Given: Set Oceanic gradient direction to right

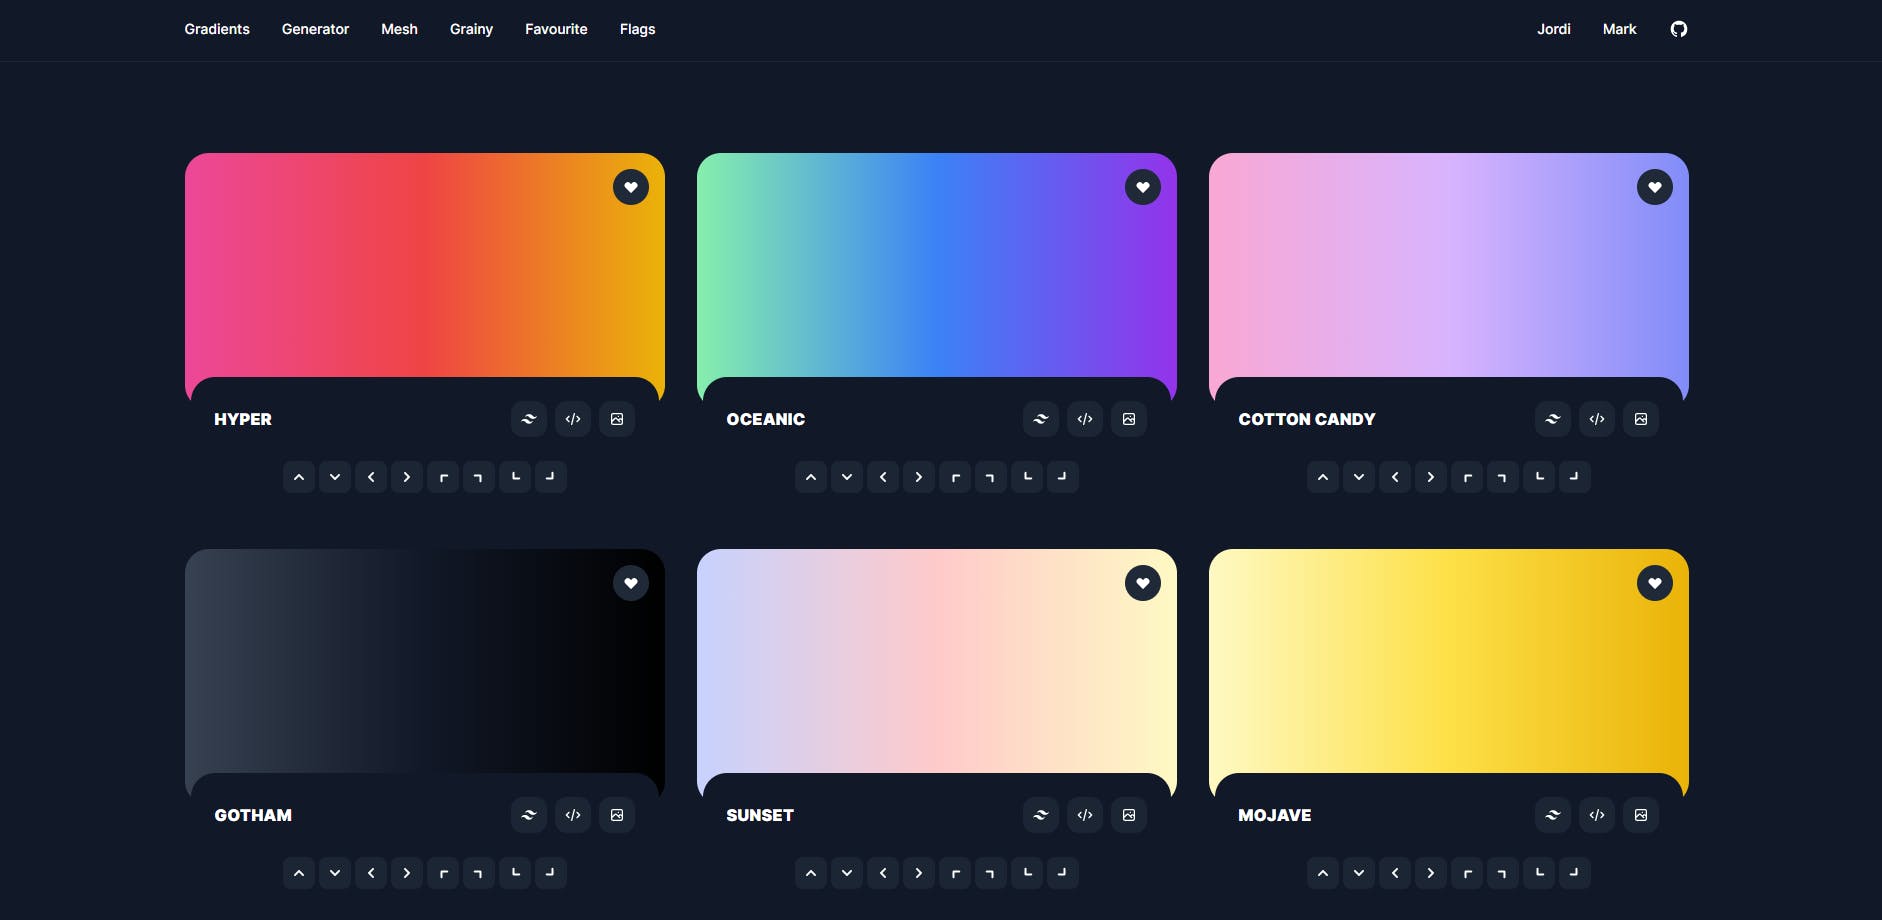Looking at the screenshot, I should click(919, 477).
